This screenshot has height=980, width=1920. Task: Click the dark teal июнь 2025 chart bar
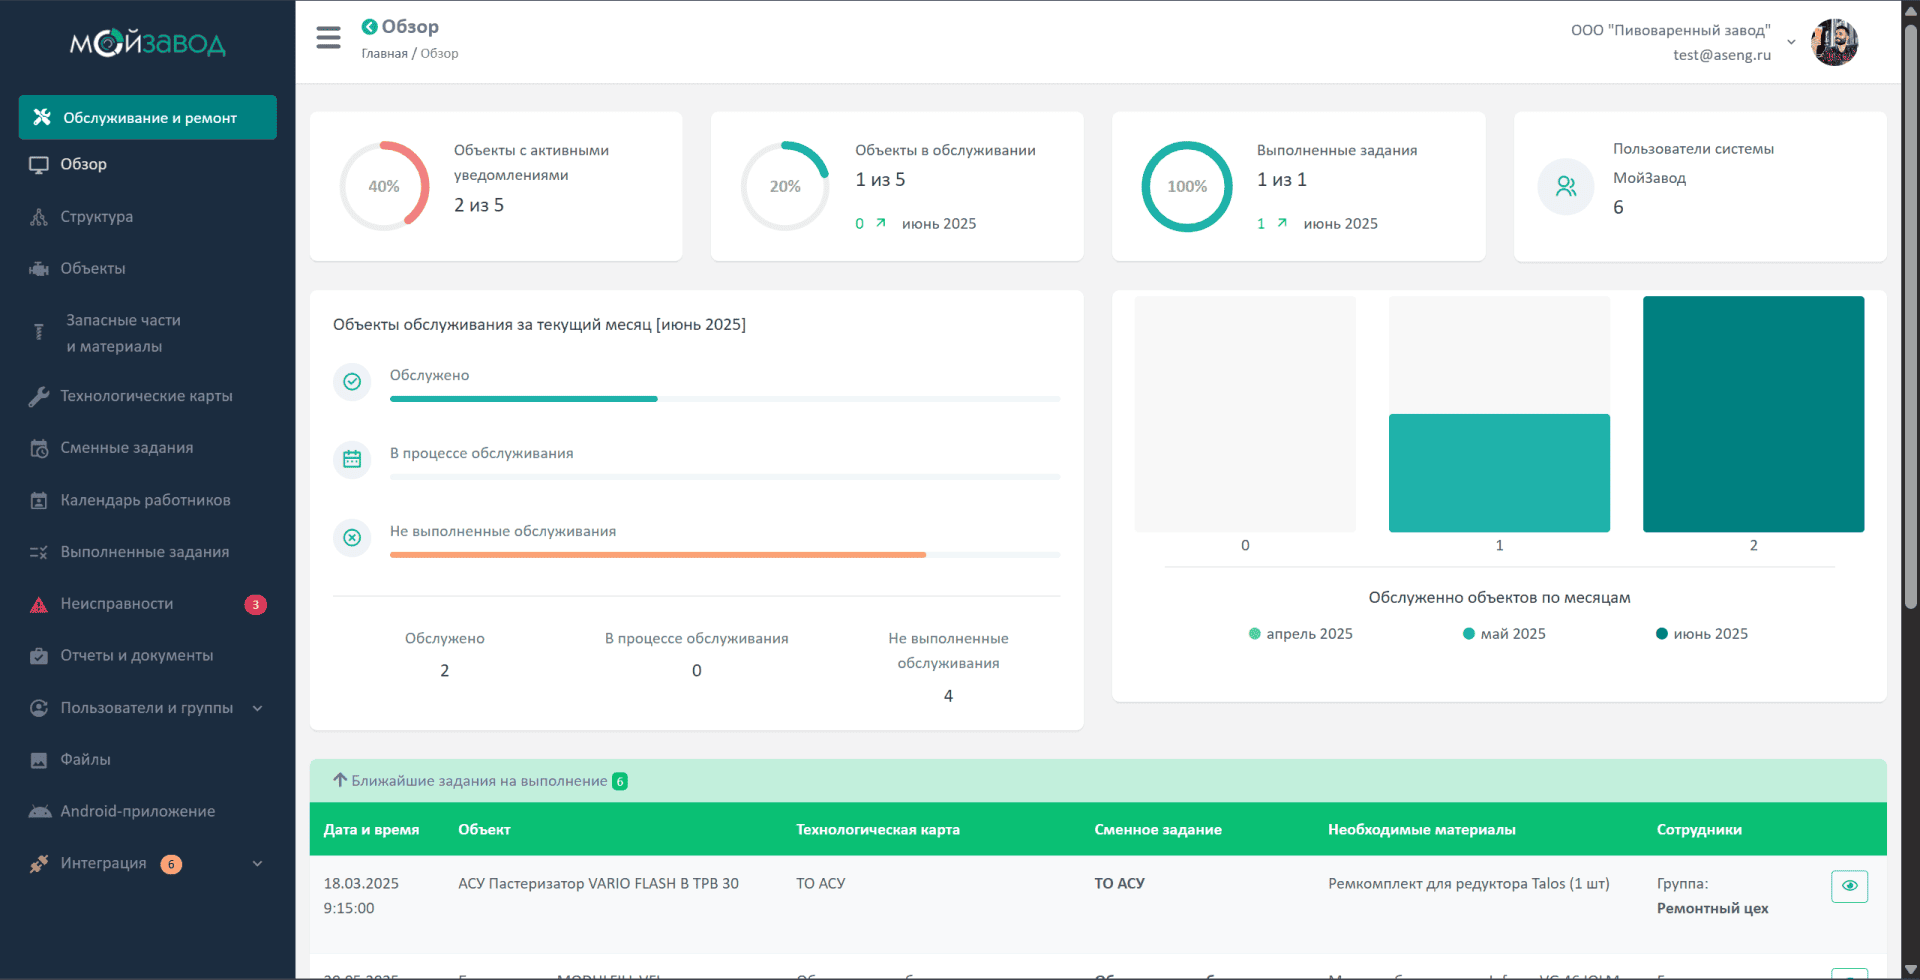tap(1753, 414)
